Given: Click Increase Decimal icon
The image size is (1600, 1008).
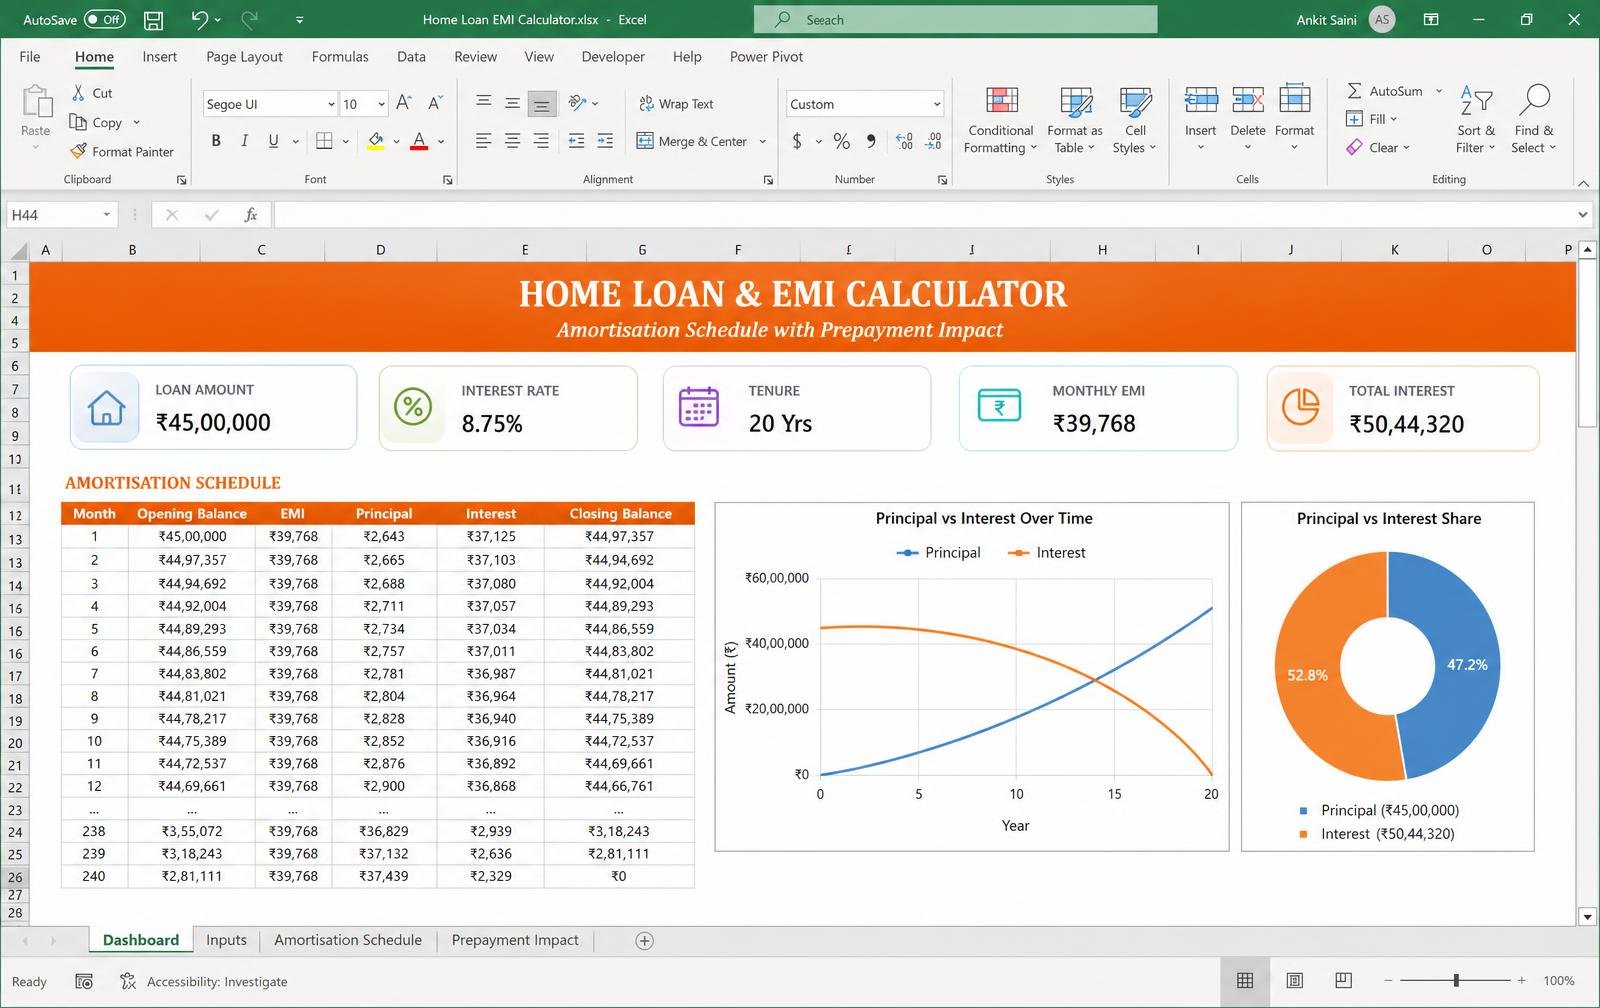Looking at the screenshot, I should click(x=904, y=141).
